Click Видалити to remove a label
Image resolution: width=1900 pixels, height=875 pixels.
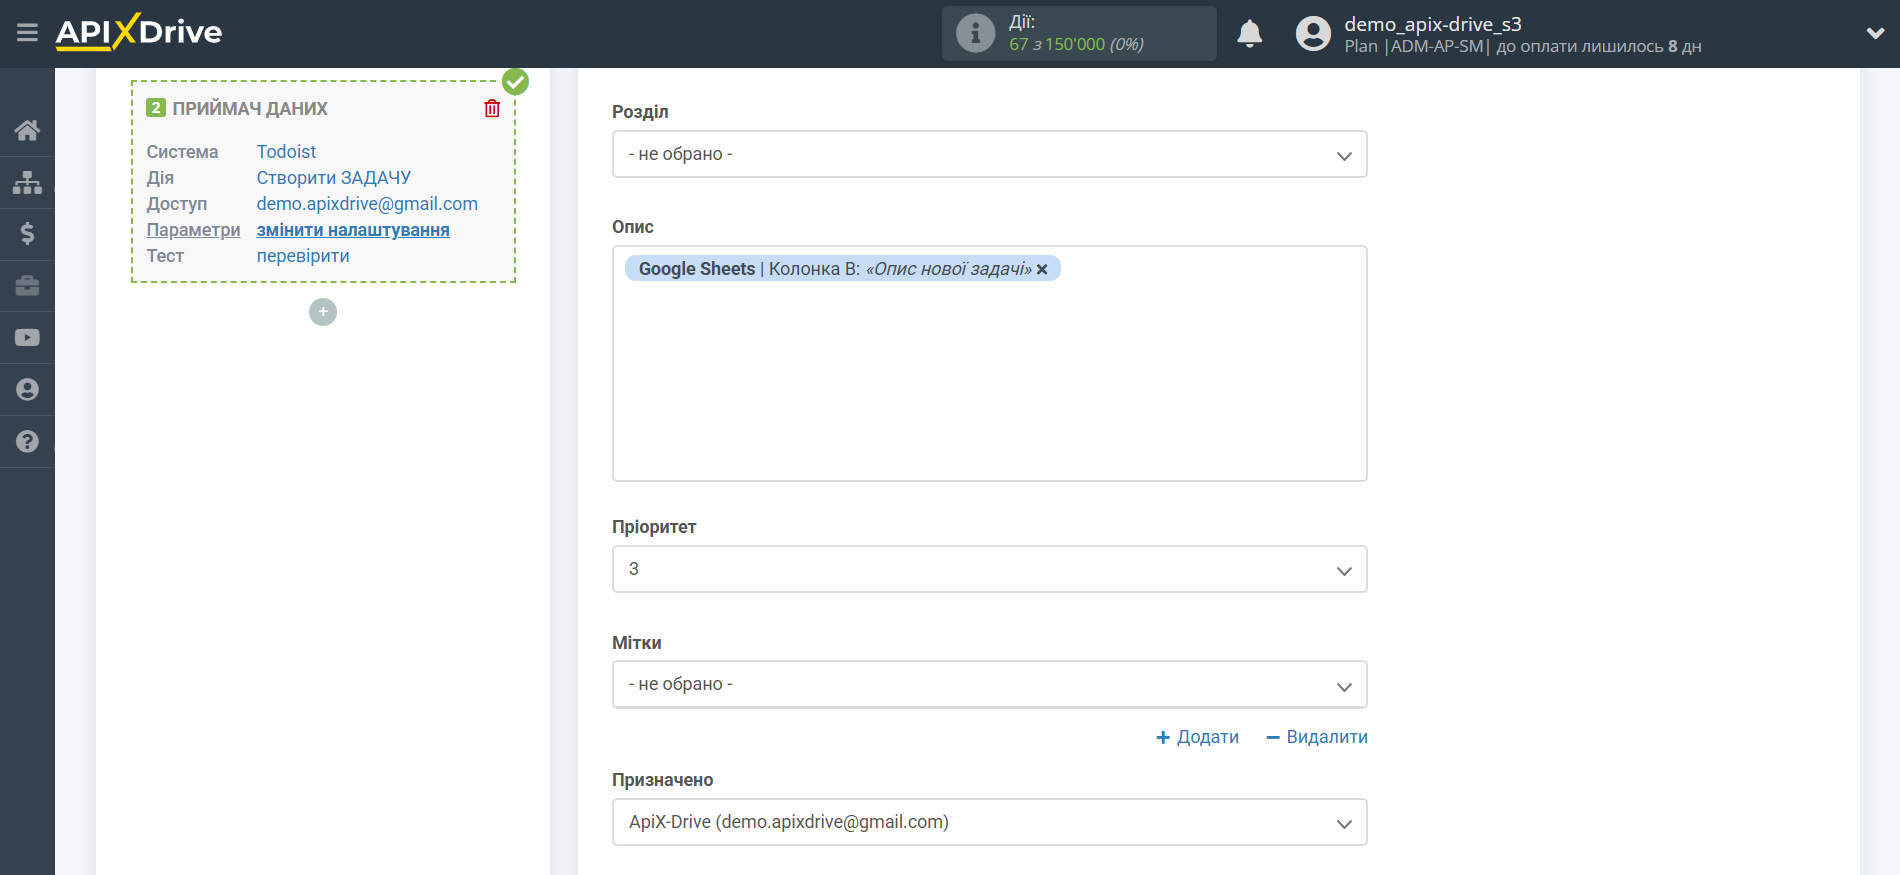(x=1317, y=737)
